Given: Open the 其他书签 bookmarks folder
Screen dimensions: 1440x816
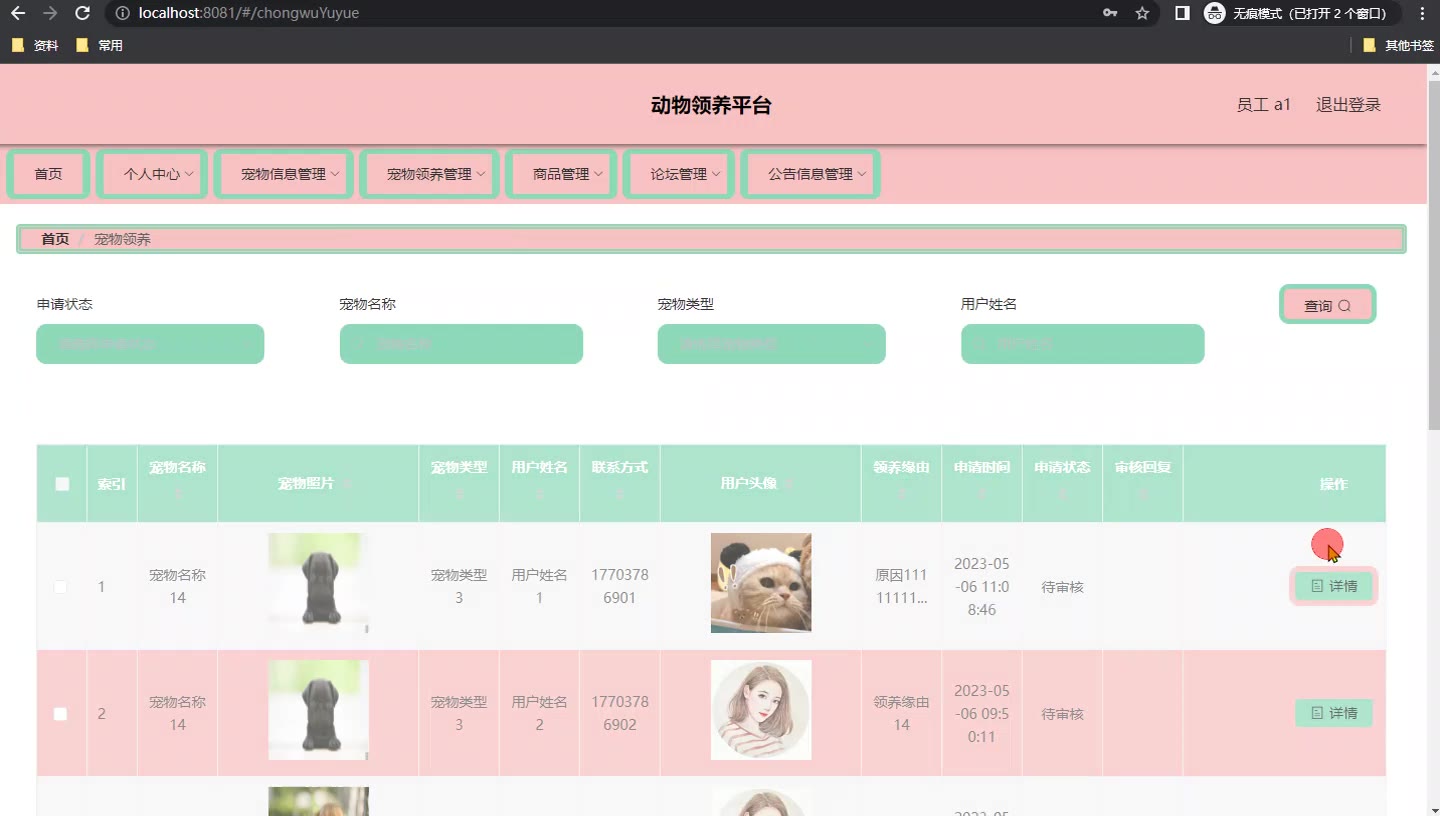Looking at the screenshot, I should tap(1398, 45).
